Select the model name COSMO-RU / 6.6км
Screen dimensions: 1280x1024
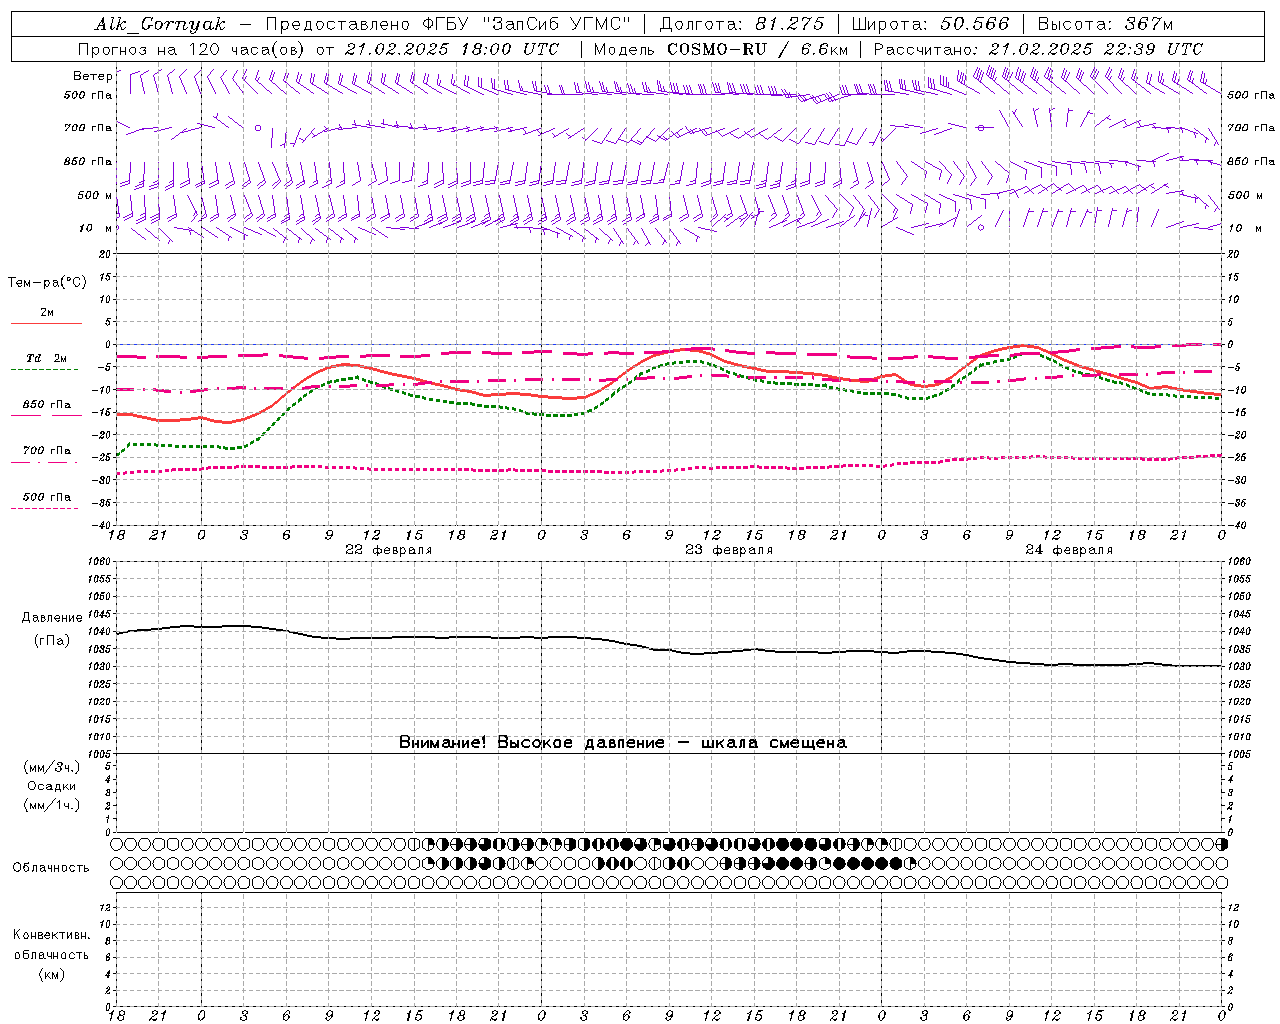pyautogui.click(x=758, y=48)
